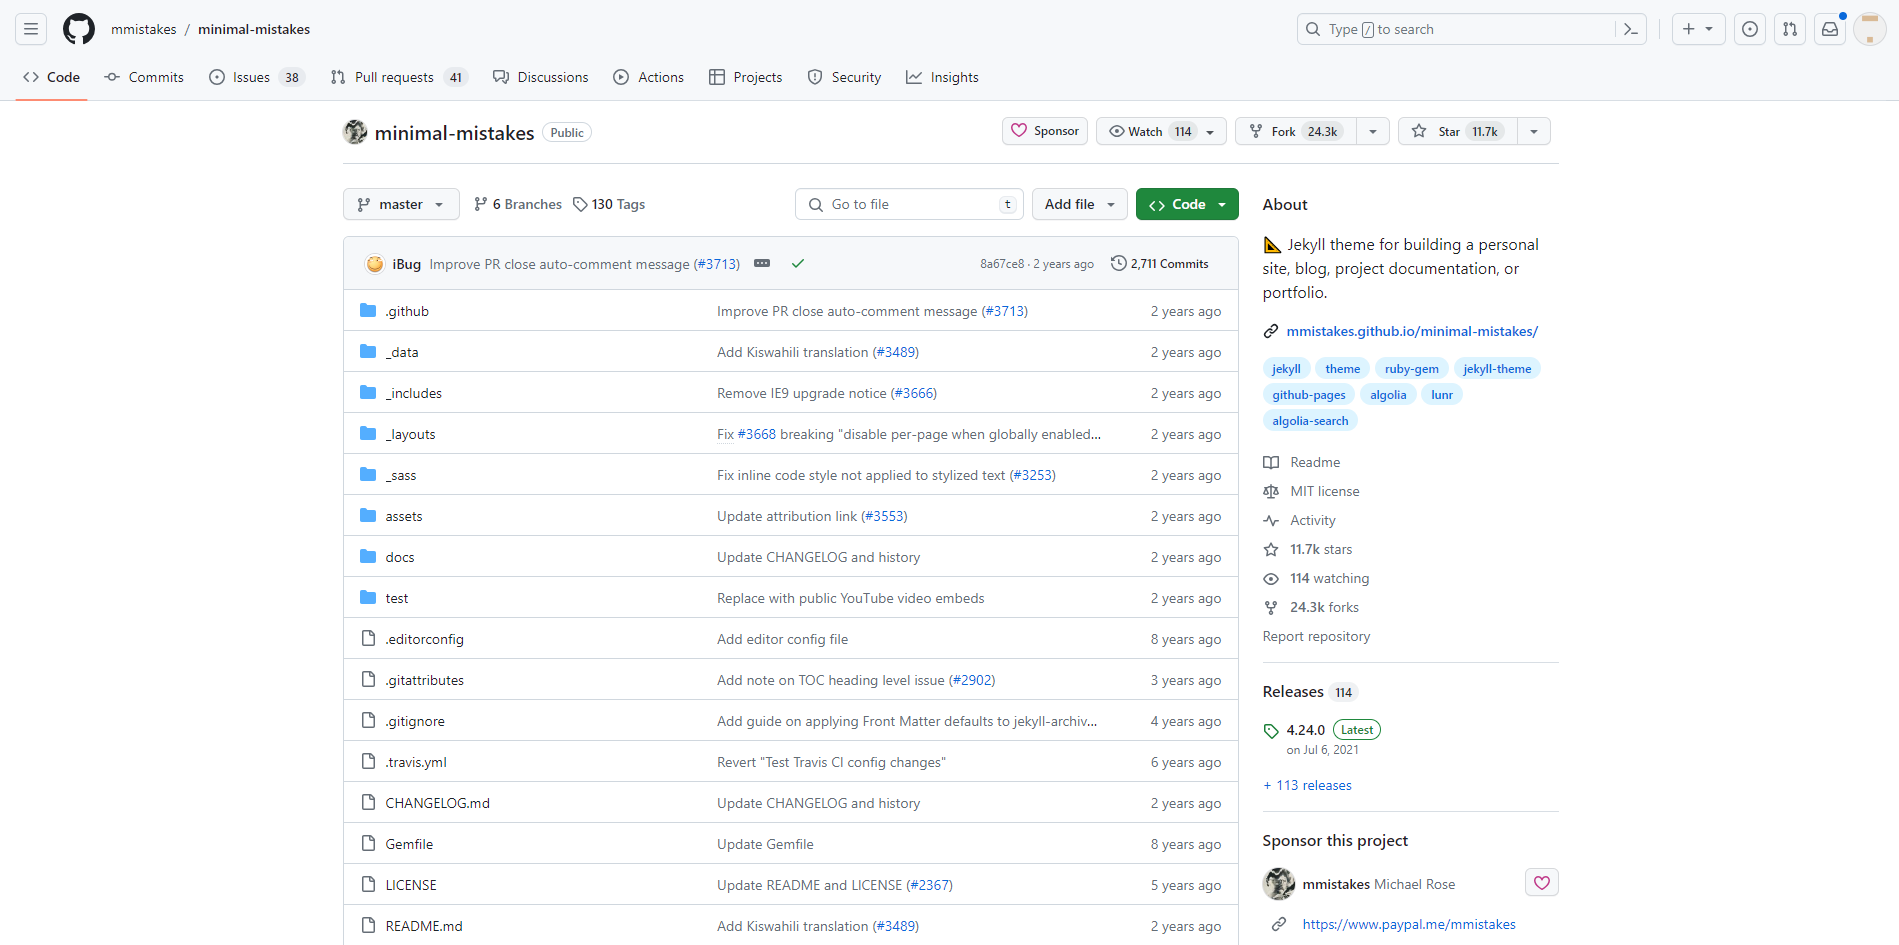Open the mmistakes.github.io website link
The width and height of the screenshot is (1899, 945).
click(1412, 331)
